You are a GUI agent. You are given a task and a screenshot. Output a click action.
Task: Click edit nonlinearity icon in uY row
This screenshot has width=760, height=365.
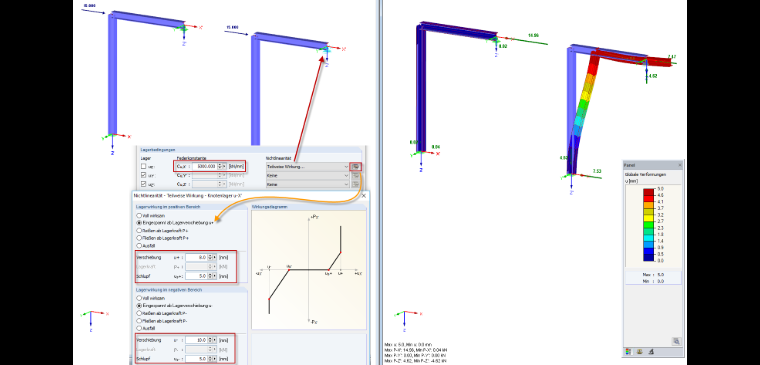pos(355,175)
